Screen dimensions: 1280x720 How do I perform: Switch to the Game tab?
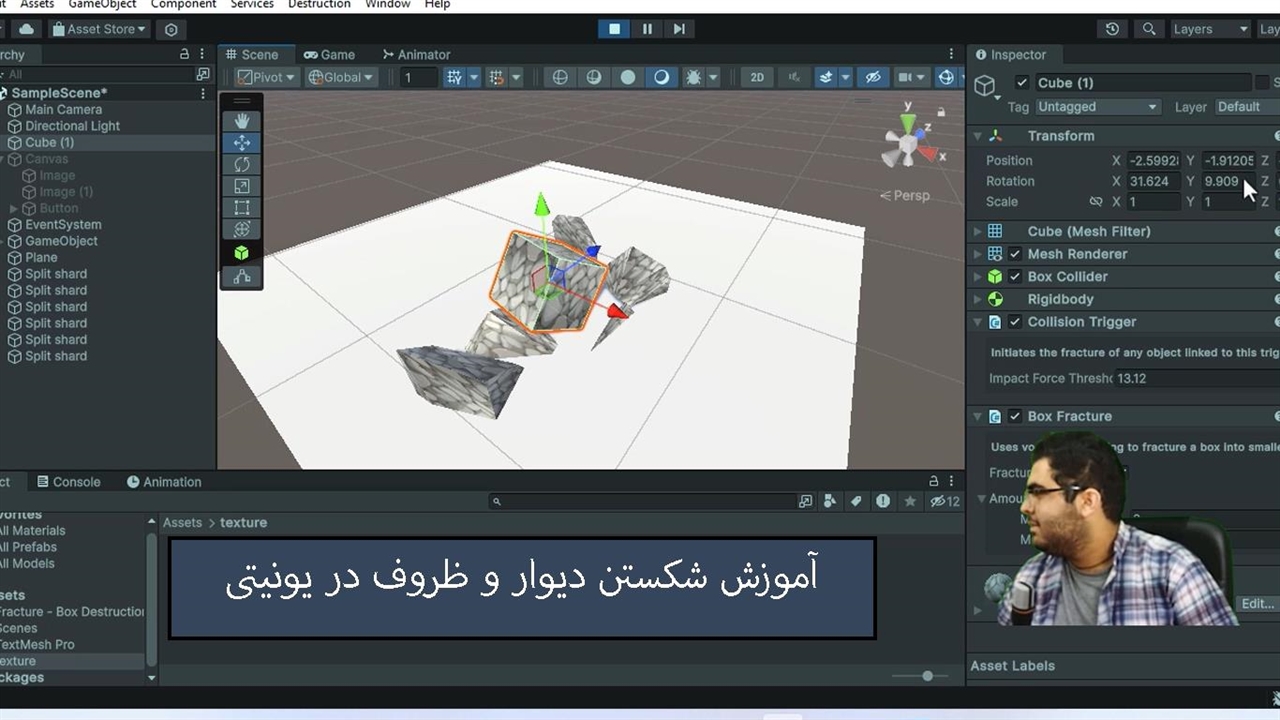(x=329, y=55)
